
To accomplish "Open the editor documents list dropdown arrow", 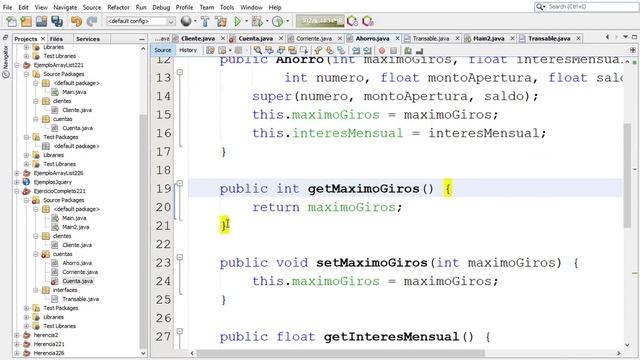I will (x=625, y=37).
